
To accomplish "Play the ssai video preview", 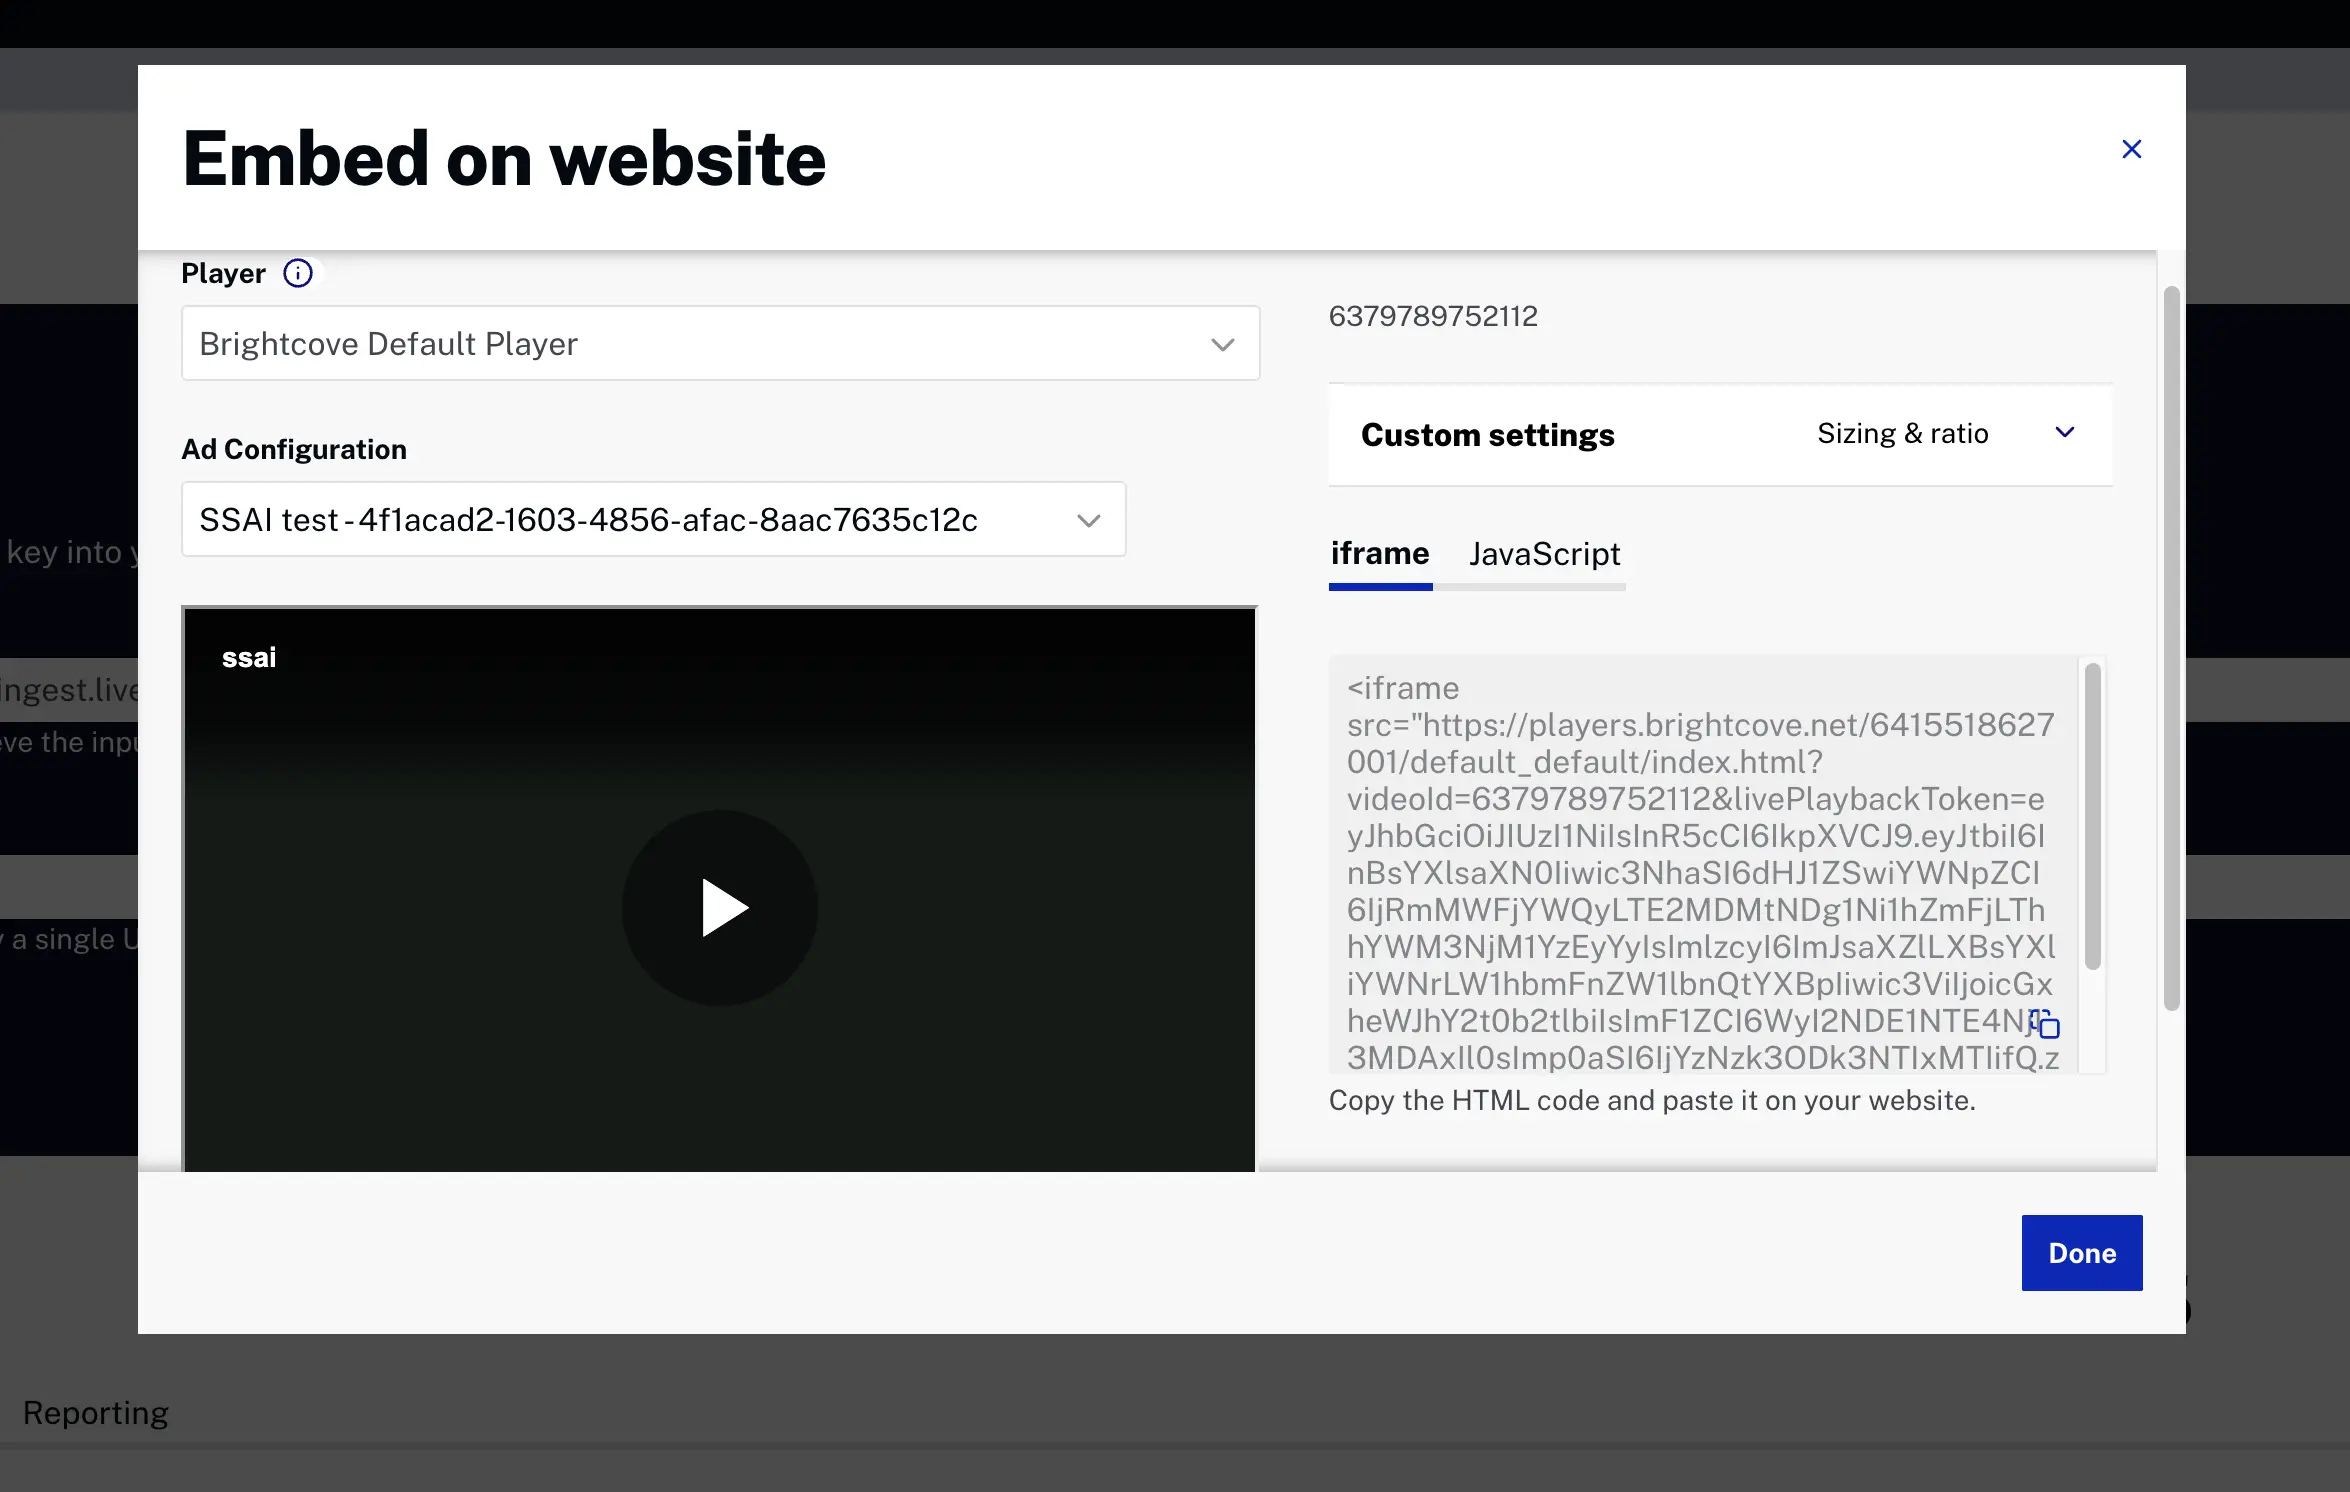I will (x=720, y=908).
